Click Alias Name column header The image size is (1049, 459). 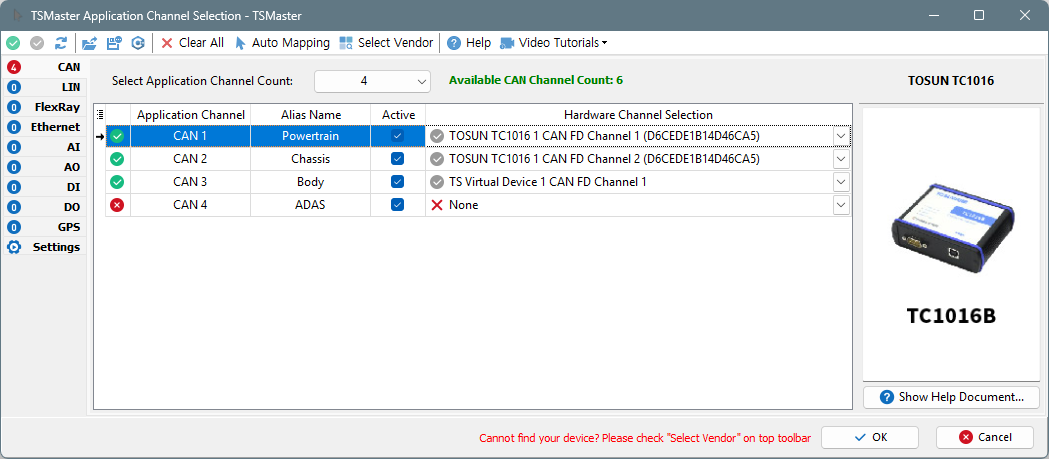[310, 115]
